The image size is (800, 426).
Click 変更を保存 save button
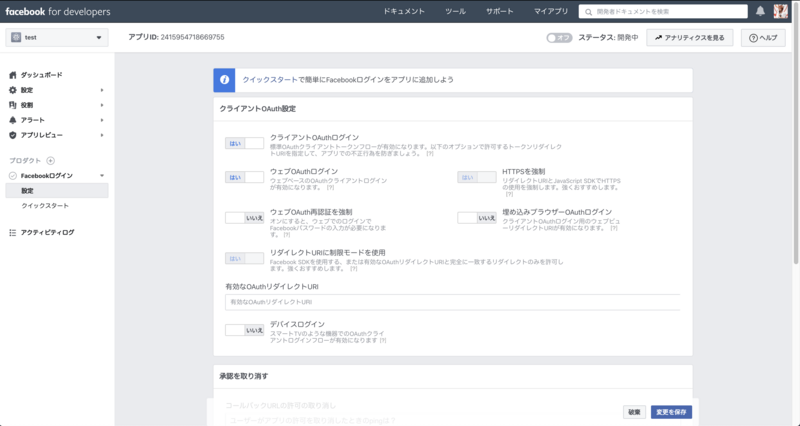tap(671, 412)
